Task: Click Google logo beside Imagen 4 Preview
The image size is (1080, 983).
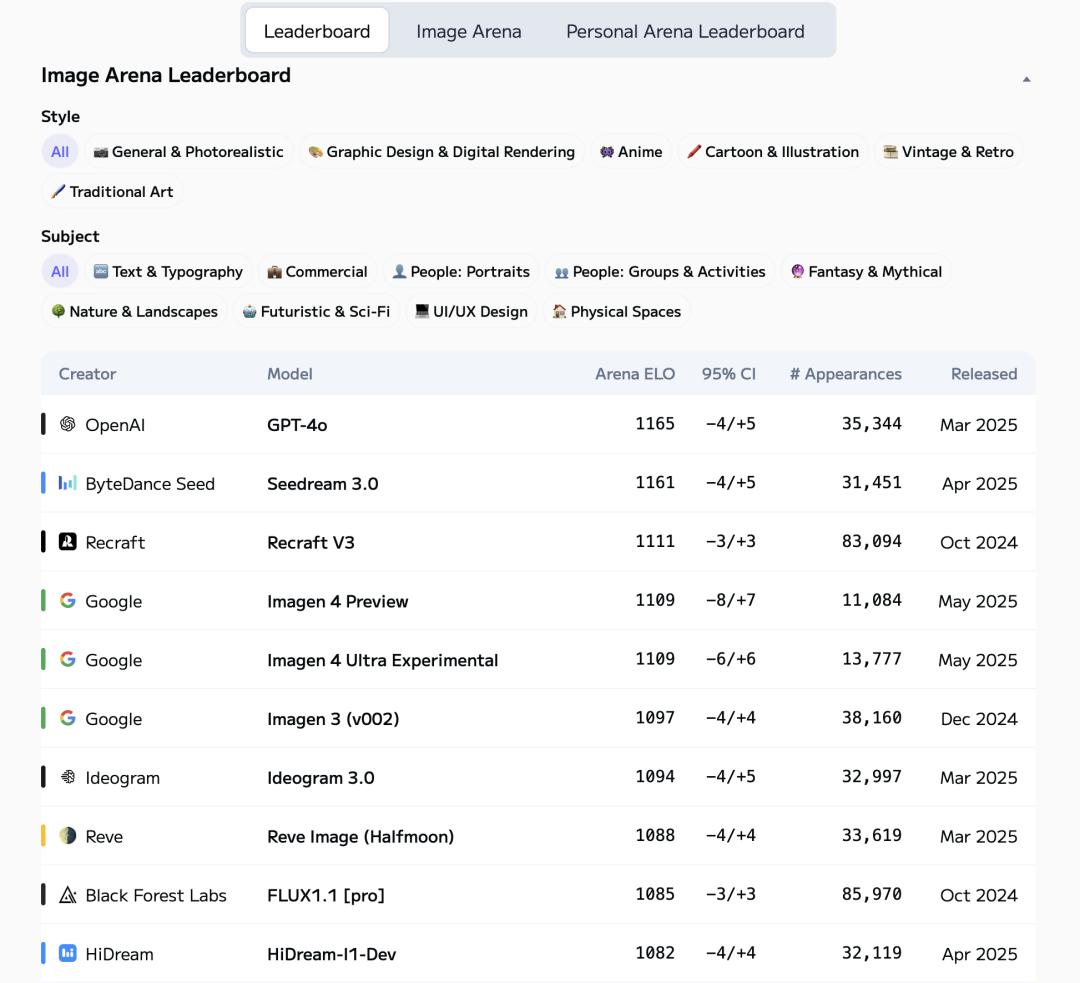Action: click(x=67, y=601)
